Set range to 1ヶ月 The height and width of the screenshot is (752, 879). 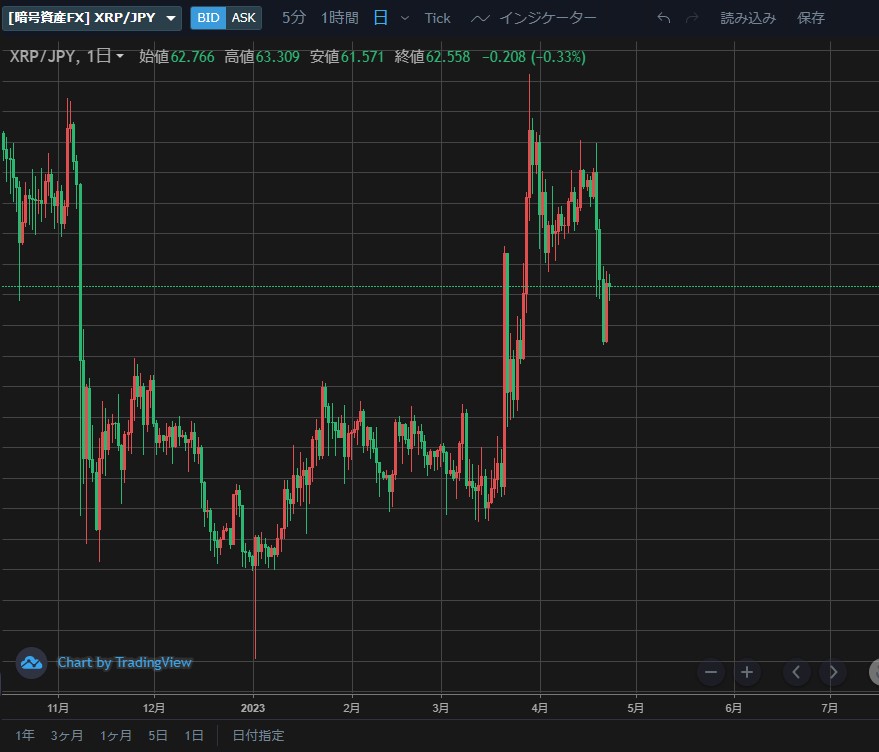pos(115,735)
